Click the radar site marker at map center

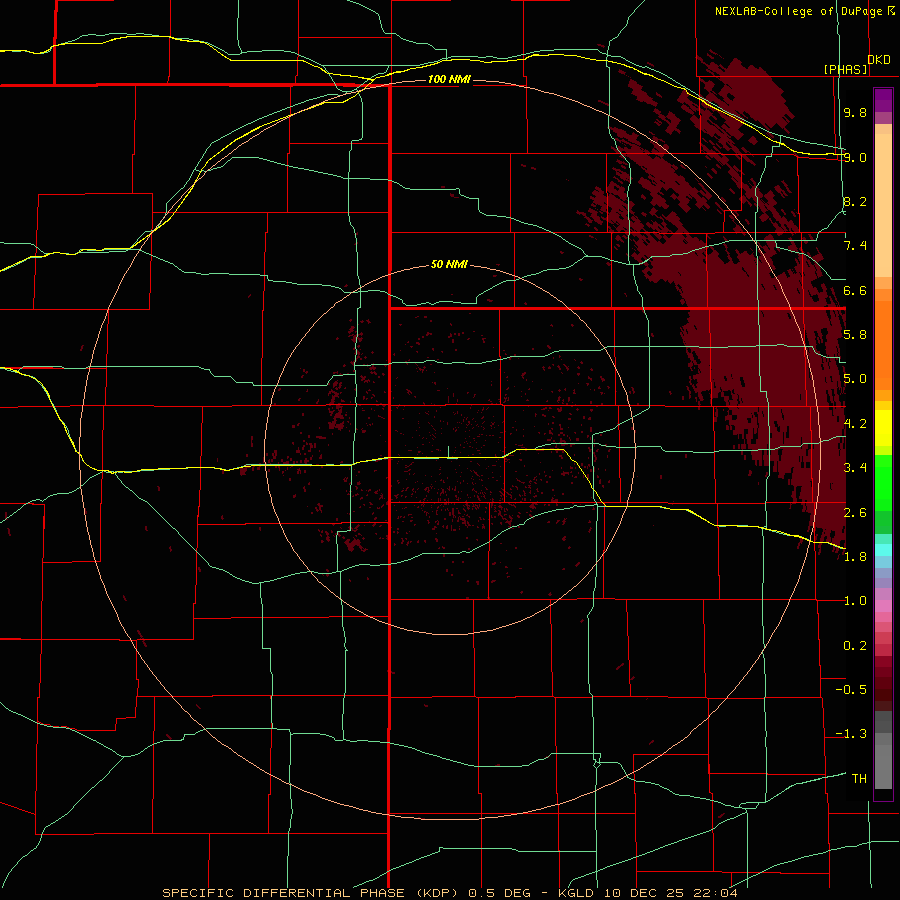(x=448, y=453)
